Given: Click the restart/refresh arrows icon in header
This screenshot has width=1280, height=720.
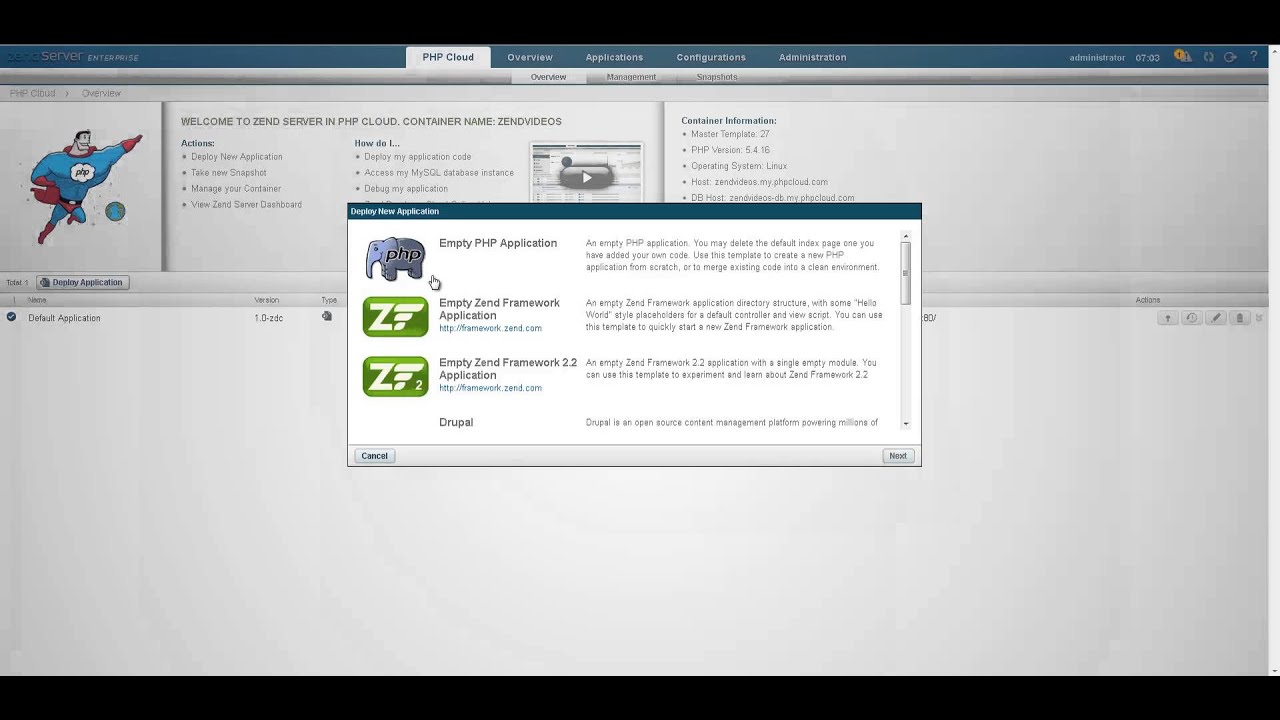Looking at the screenshot, I should coord(1209,57).
